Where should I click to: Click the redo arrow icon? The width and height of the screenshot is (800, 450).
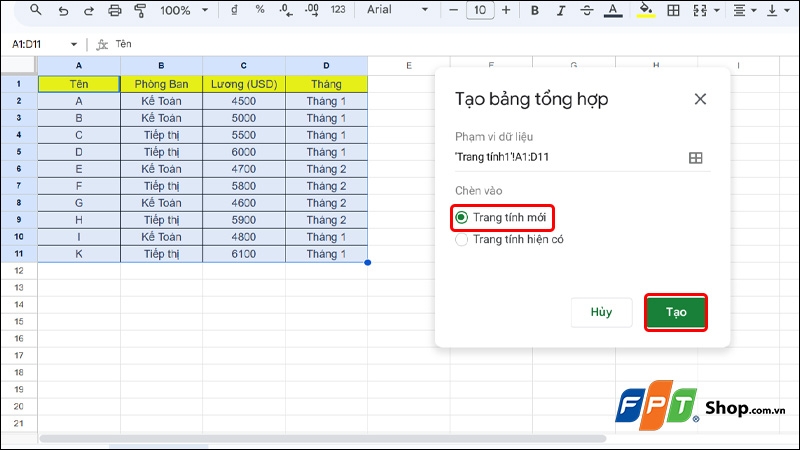point(88,10)
